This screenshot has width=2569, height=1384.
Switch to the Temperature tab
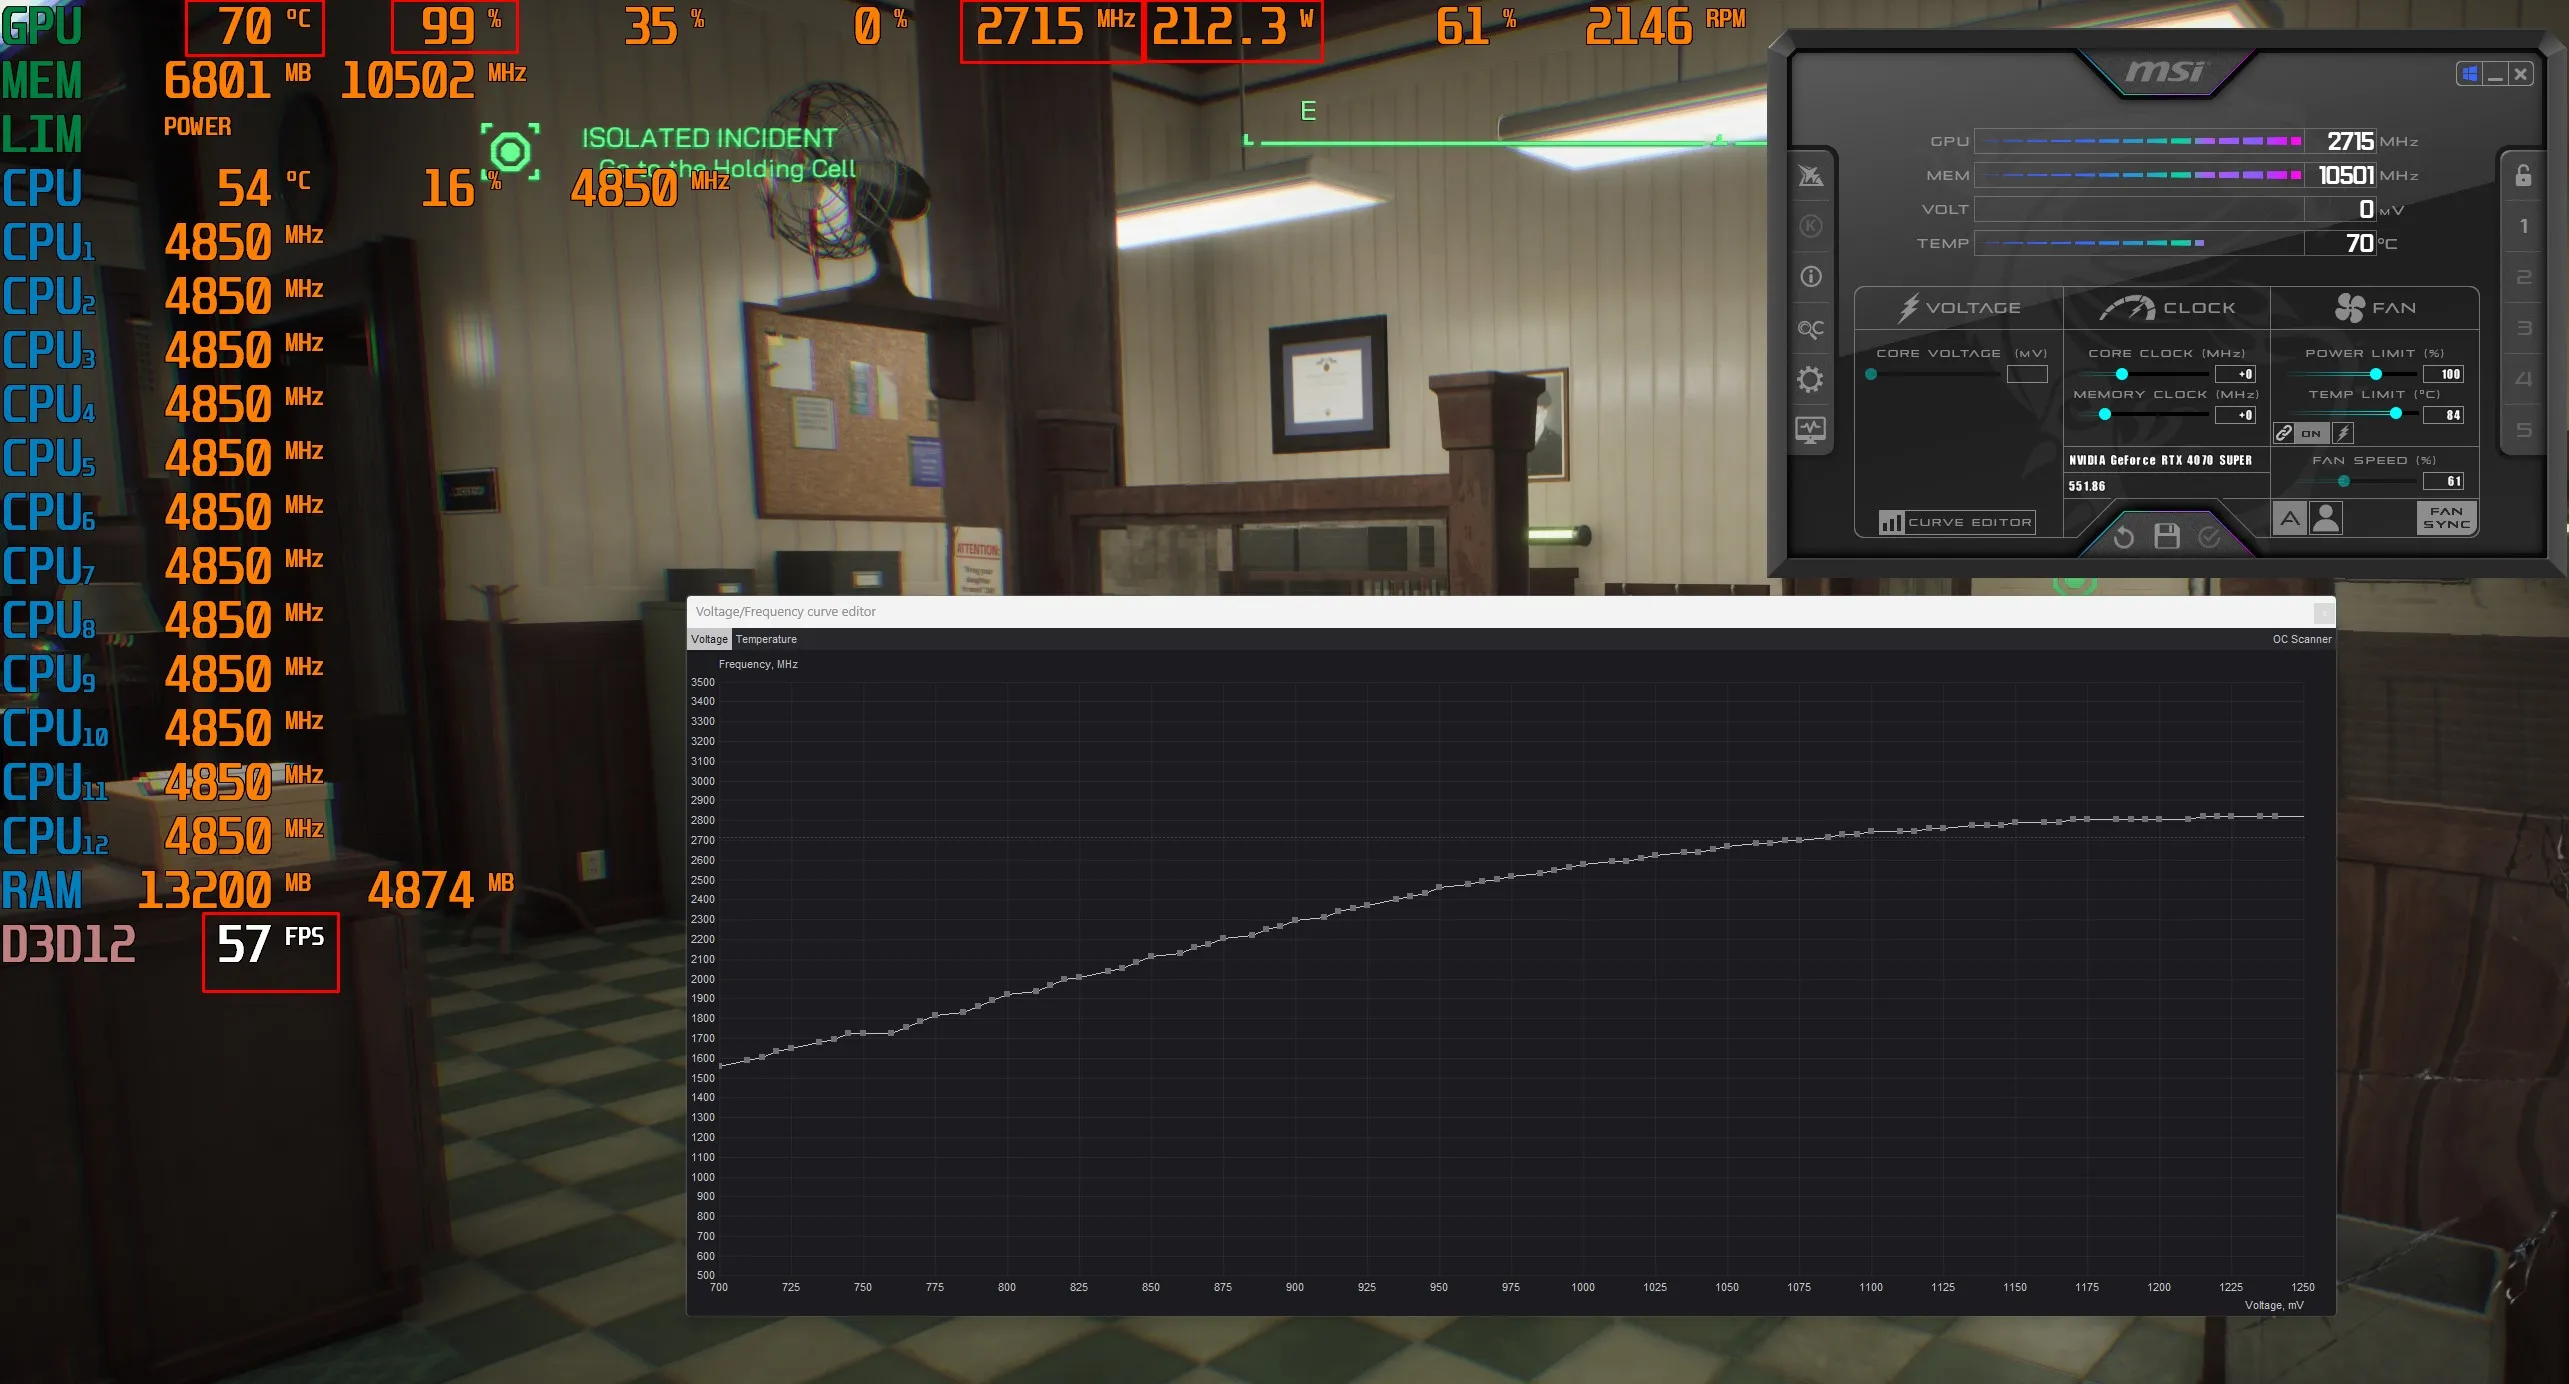(x=766, y=639)
